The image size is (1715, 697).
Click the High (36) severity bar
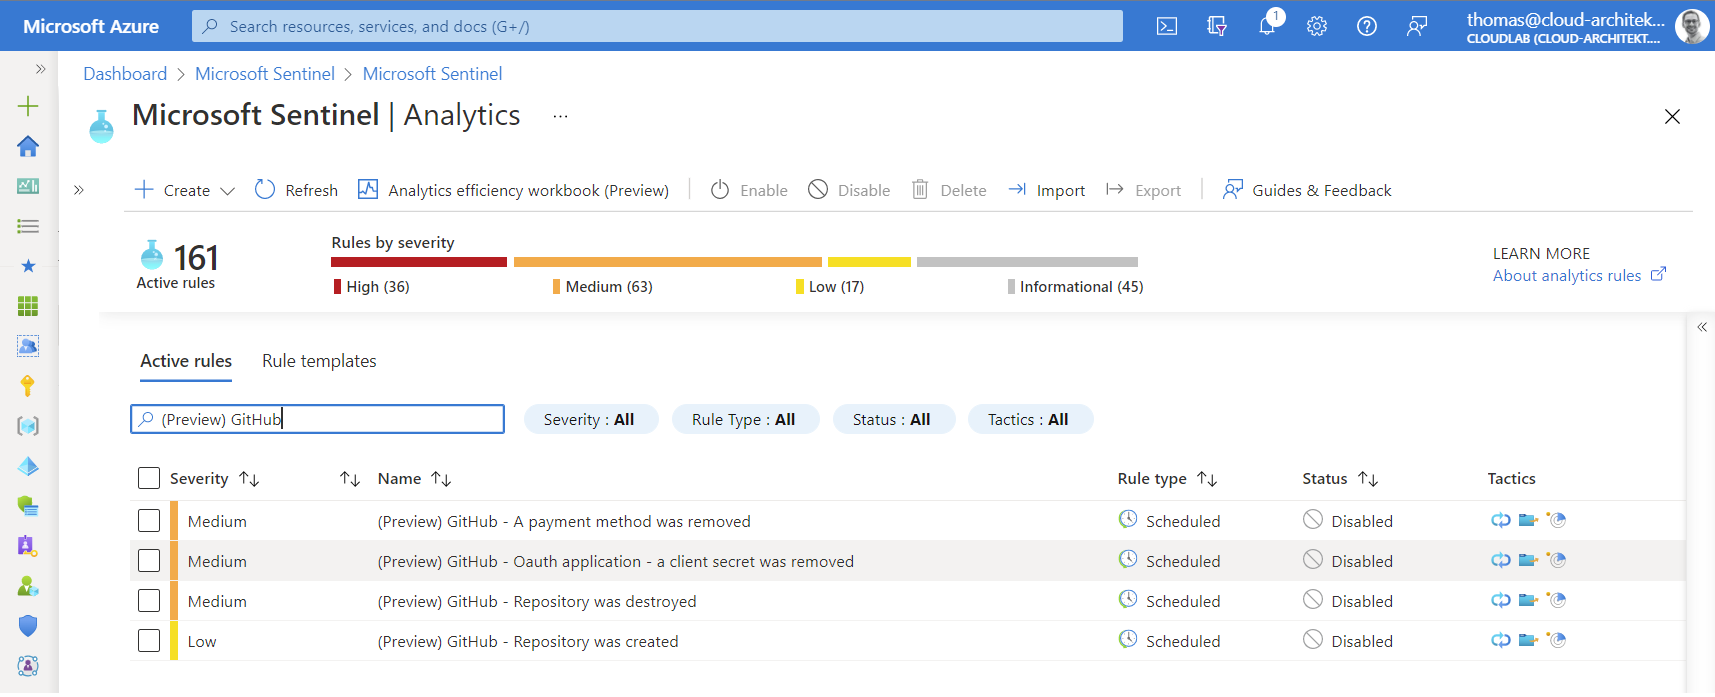pos(419,262)
